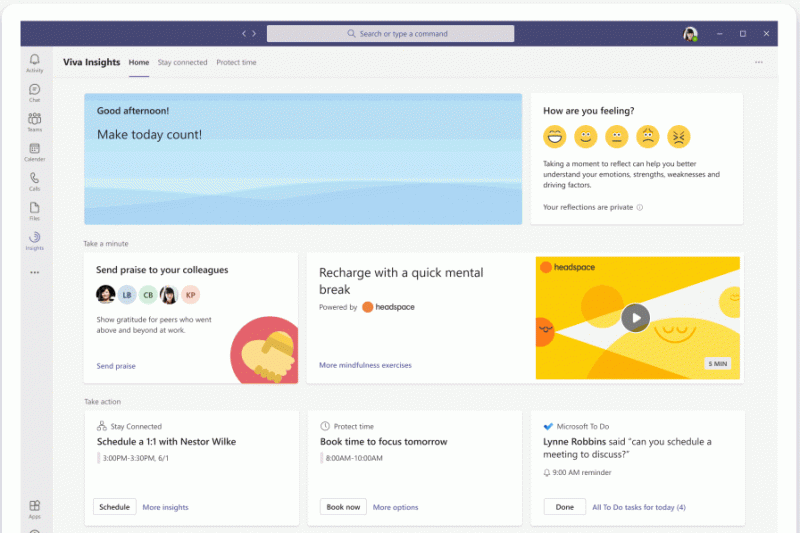Image resolution: width=800 pixels, height=533 pixels.
Task: Click the search or command box
Action: tap(390, 34)
